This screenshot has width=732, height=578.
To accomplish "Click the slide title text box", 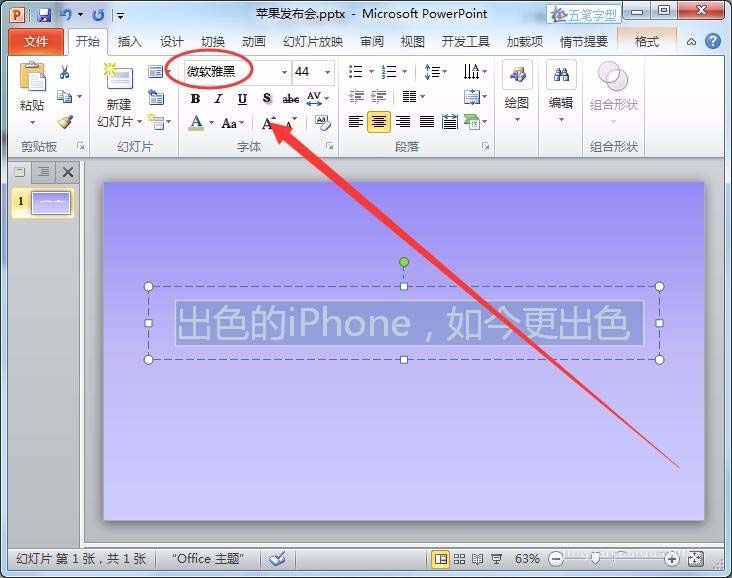I will click(404, 323).
